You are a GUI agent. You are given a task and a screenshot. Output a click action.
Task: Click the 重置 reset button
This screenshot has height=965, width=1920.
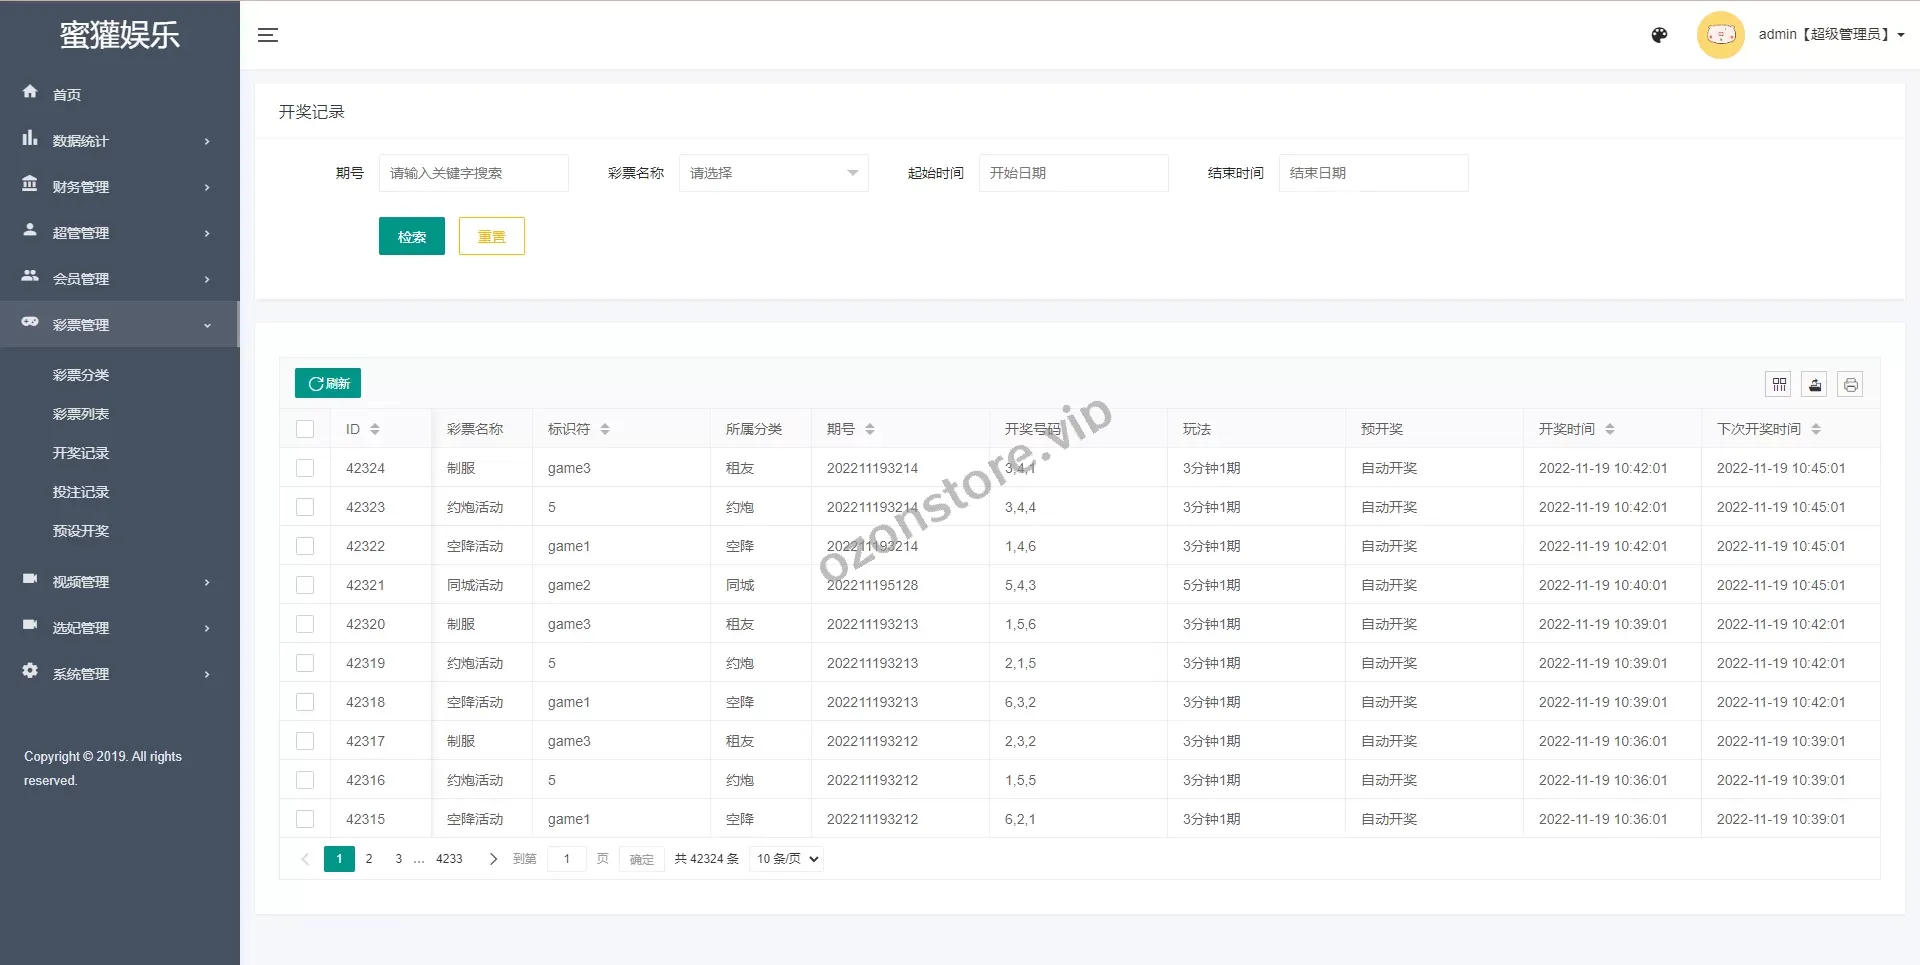coord(491,236)
